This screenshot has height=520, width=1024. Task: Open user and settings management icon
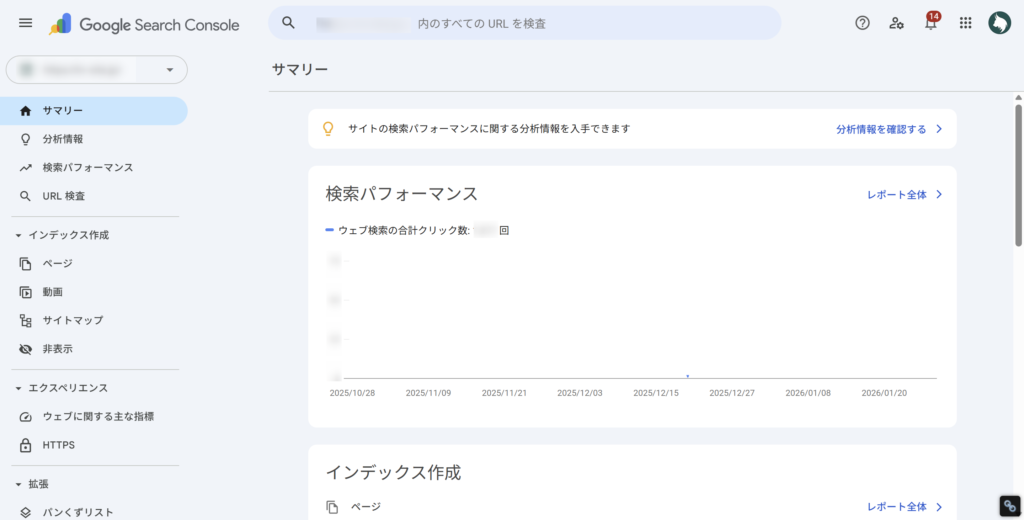(x=897, y=23)
